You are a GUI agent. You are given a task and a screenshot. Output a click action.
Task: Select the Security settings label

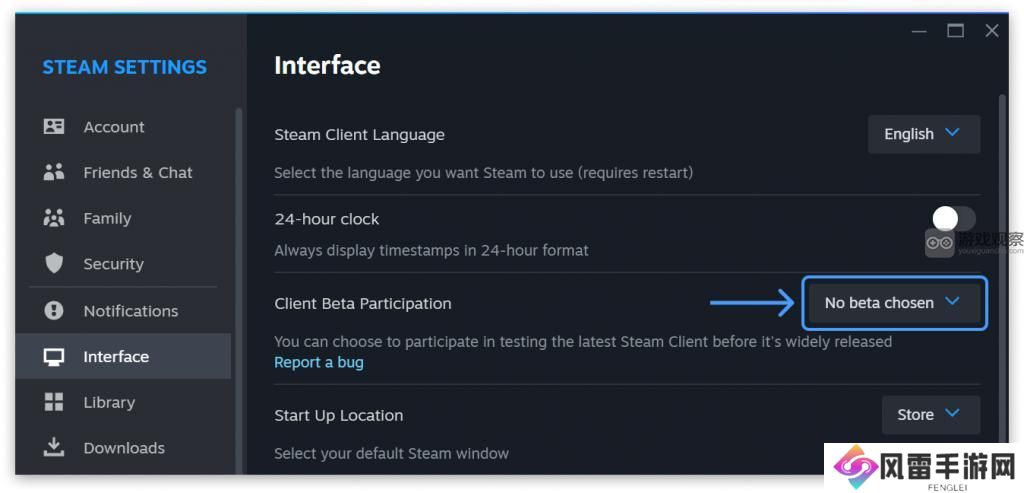(x=114, y=264)
